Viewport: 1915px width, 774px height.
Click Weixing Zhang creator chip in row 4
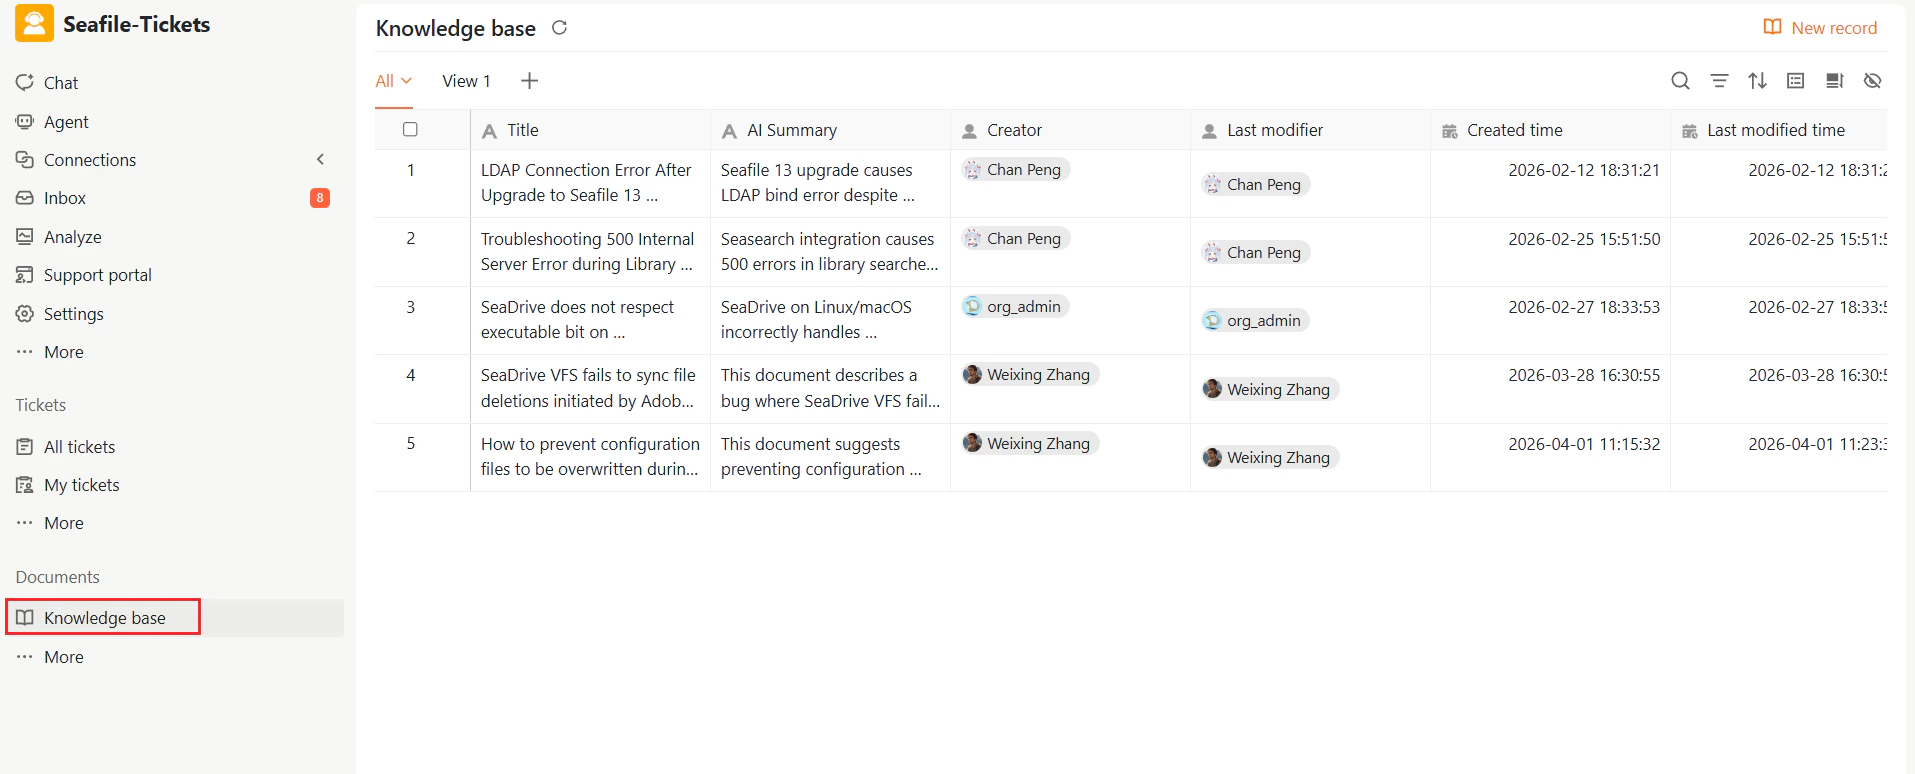[1030, 375]
